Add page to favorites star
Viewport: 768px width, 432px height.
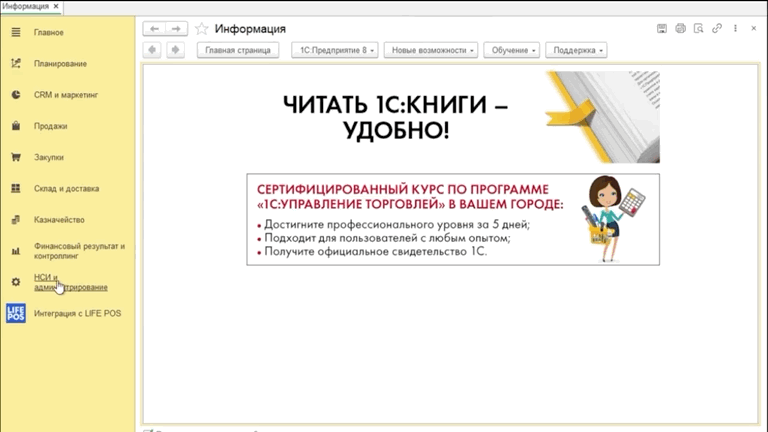click(x=201, y=29)
